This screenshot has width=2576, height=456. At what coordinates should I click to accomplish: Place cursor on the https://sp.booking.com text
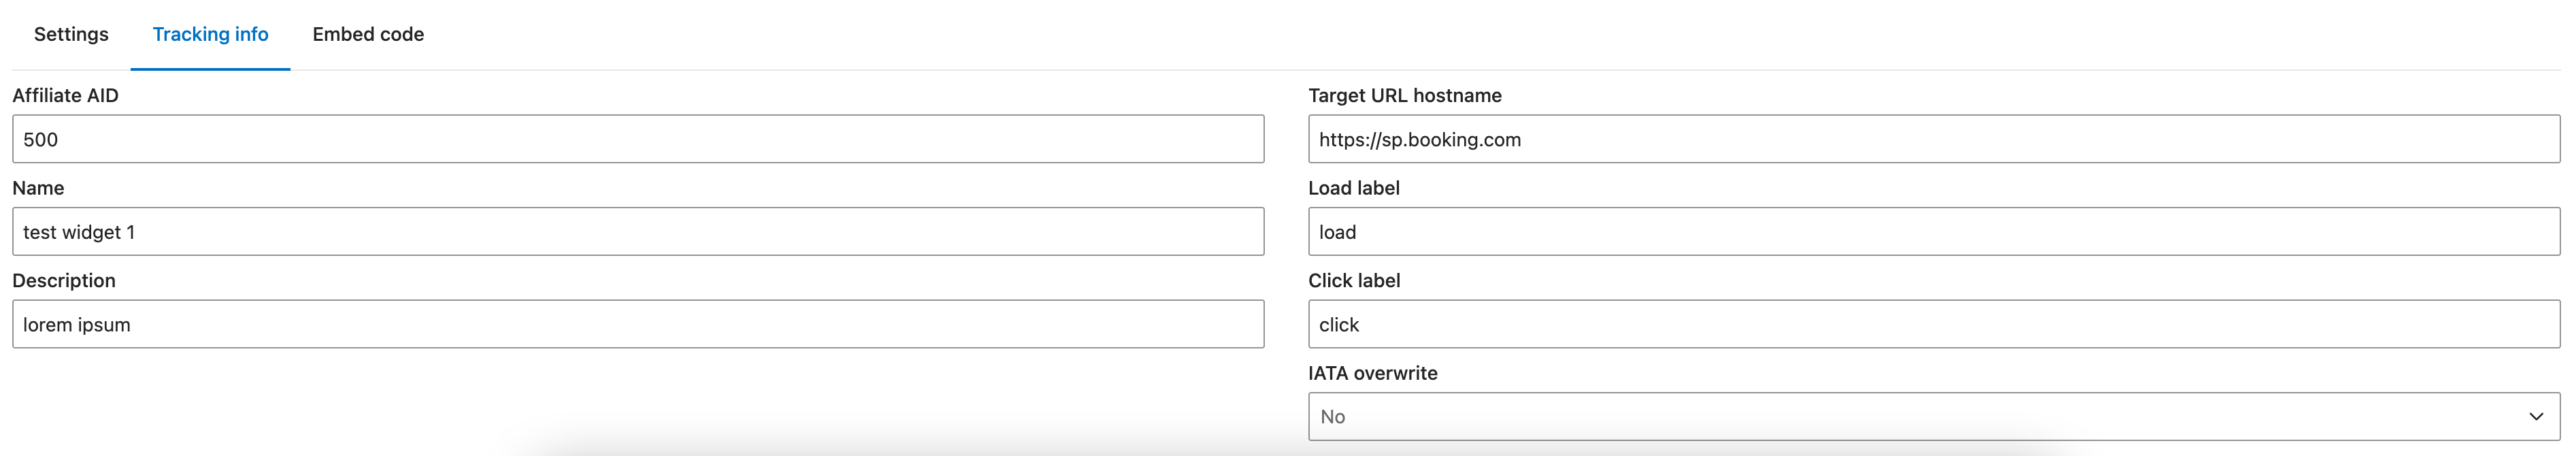click(1419, 140)
